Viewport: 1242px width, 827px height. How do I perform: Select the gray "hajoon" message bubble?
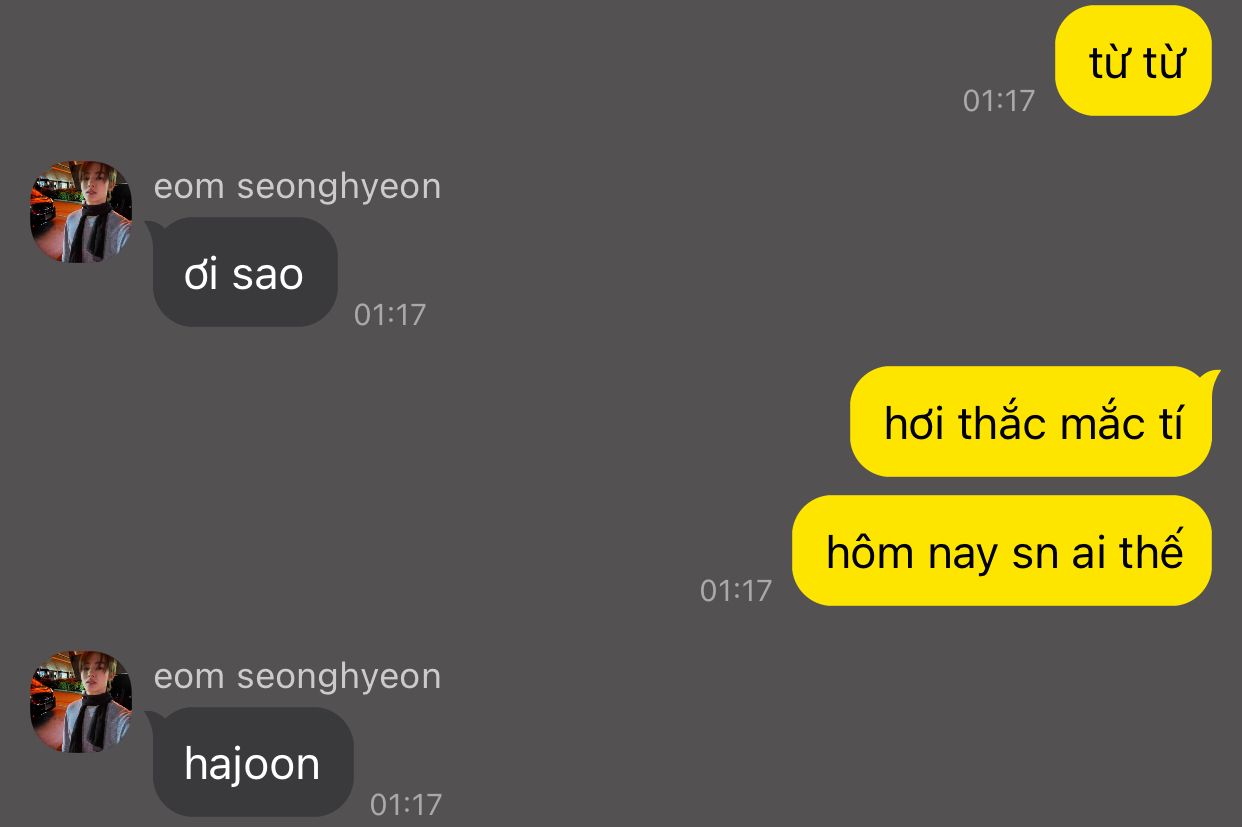pyautogui.click(x=253, y=763)
